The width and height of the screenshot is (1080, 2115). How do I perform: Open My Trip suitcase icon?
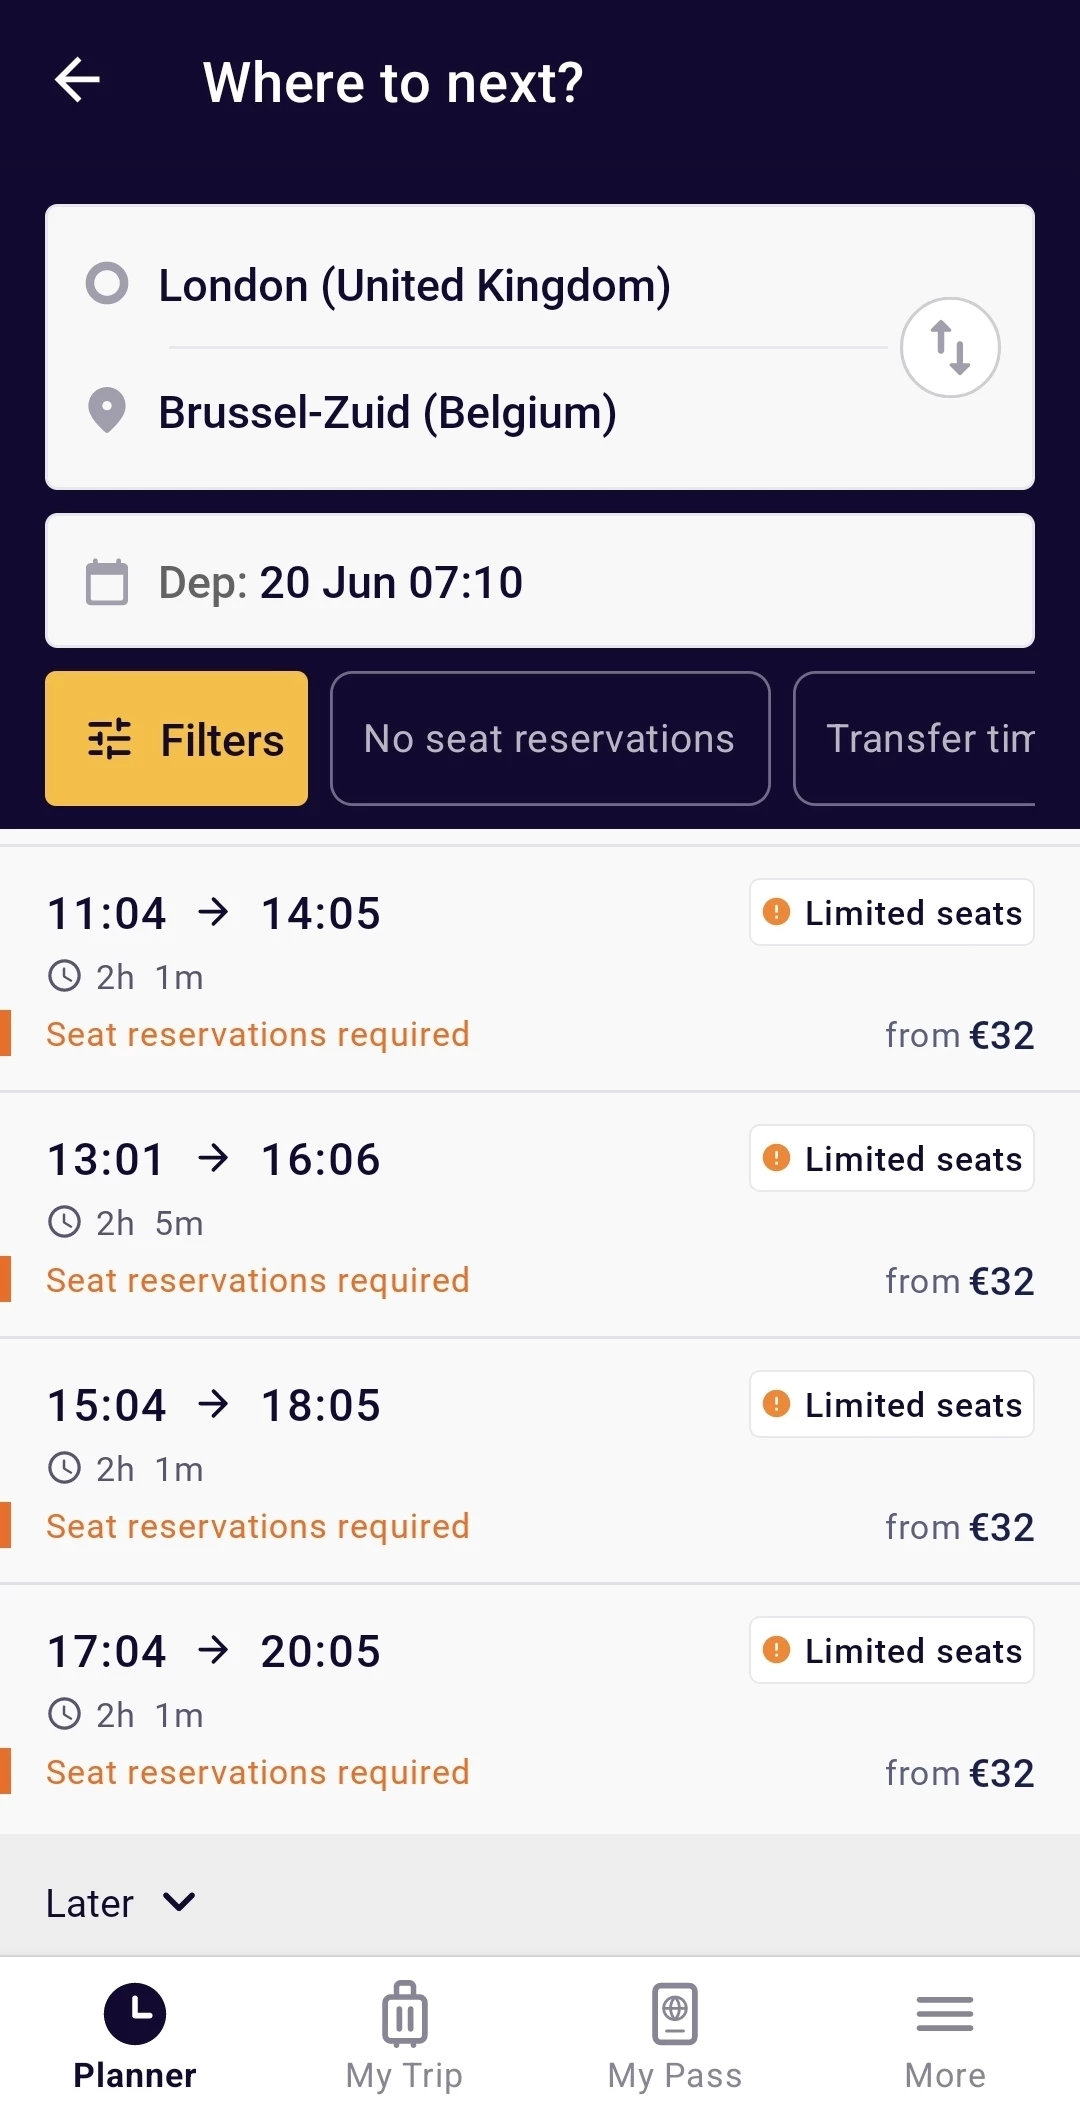[404, 2013]
